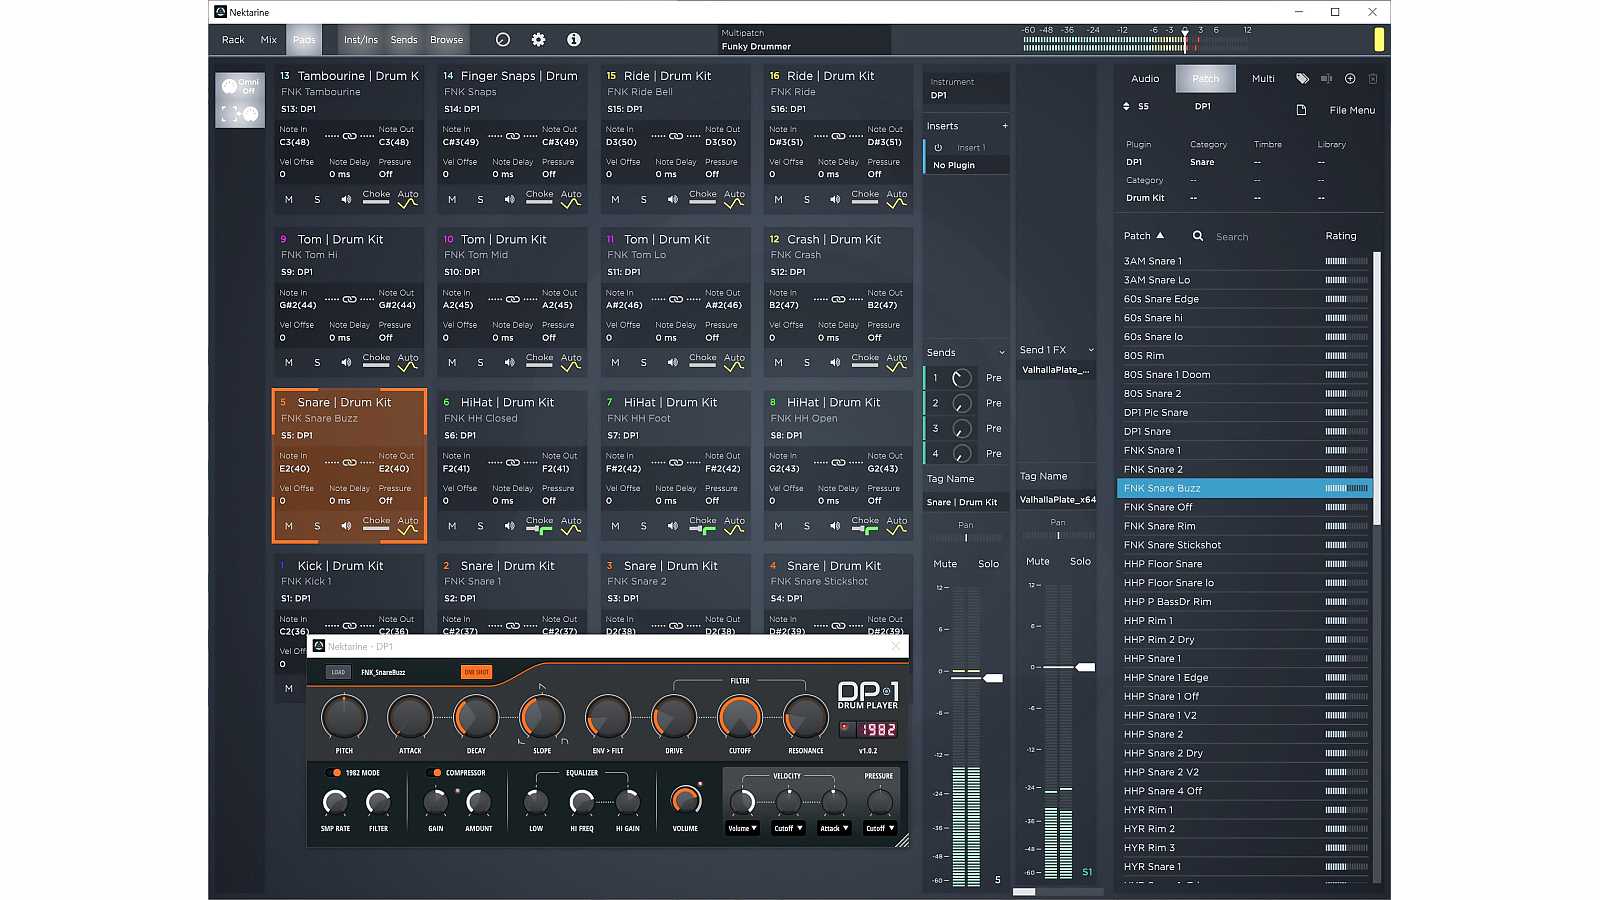Open the Send 1 Pre selector
Viewport: 1600px width, 900px height.
point(993,378)
